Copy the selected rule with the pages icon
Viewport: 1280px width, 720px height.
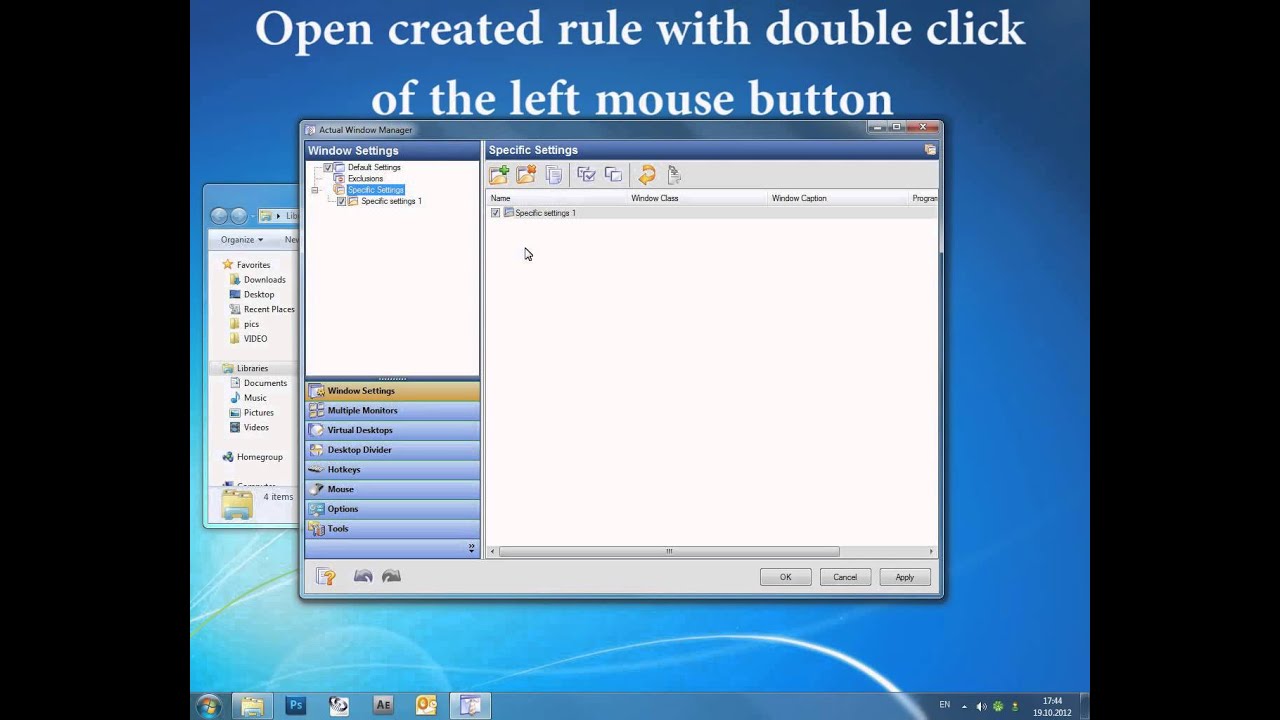554,175
